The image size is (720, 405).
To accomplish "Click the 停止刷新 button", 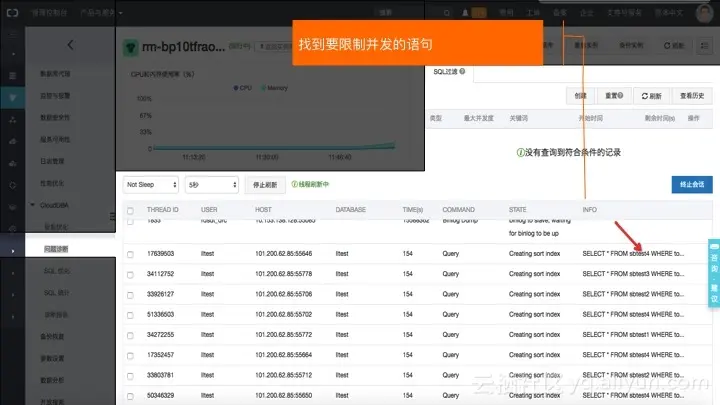I will (x=265, y=185).
